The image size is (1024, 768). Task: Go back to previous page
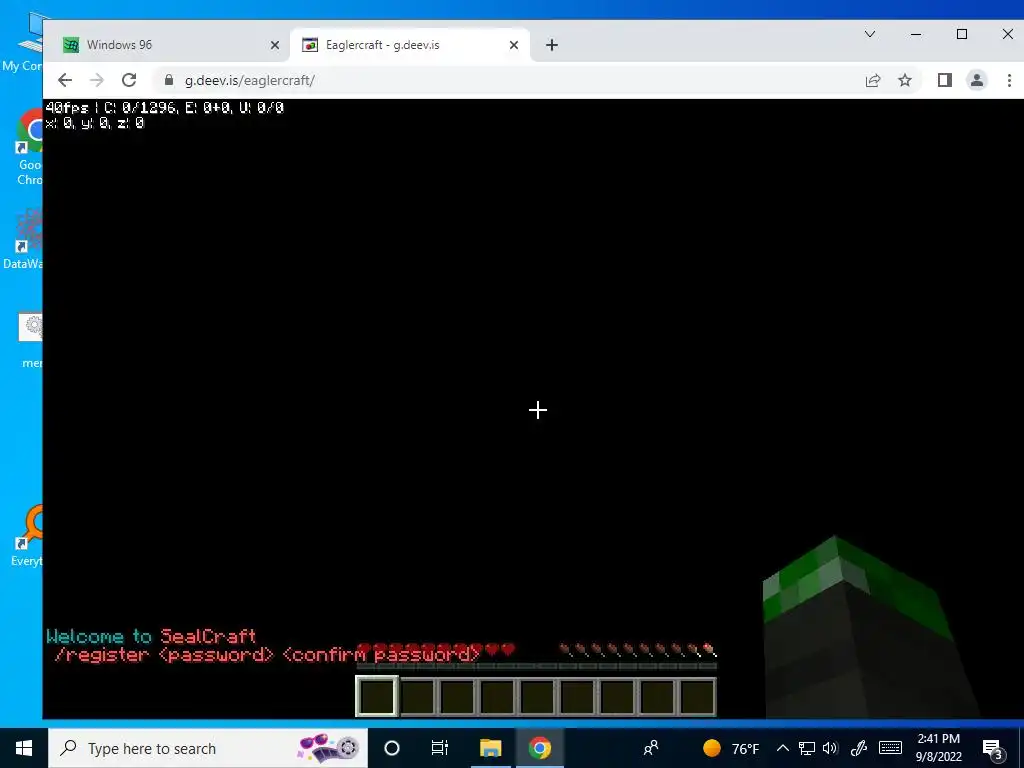[65, 80]
